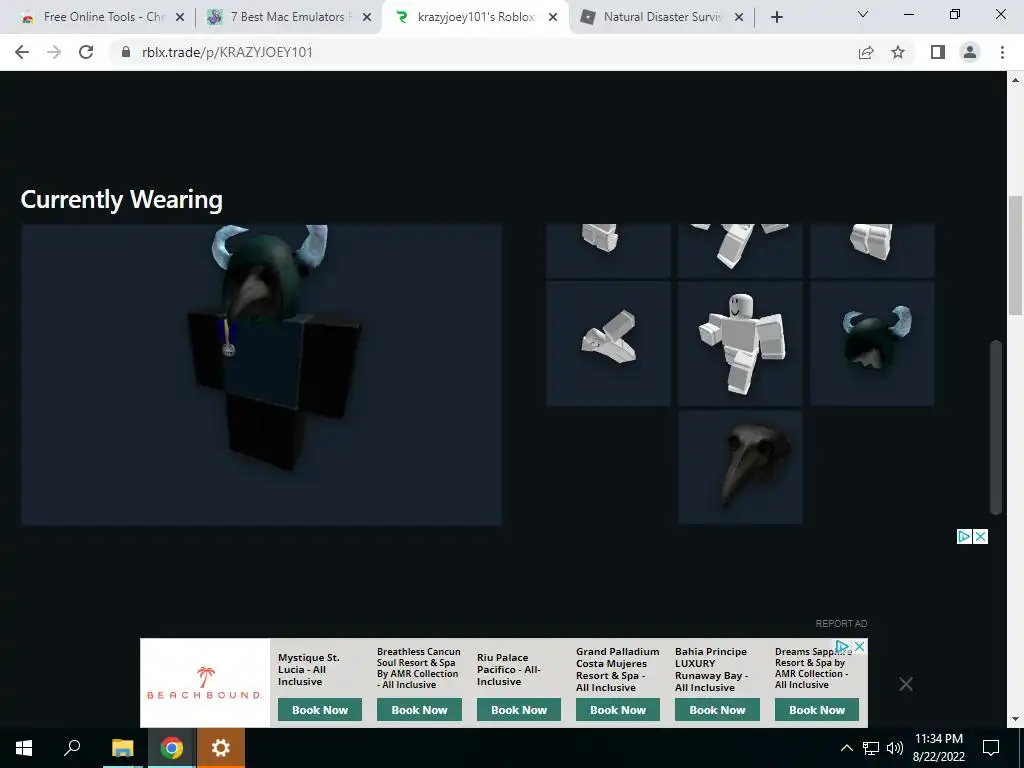Open the tab search chevron
Screen dimensions: 1024x768
(863, 14)
